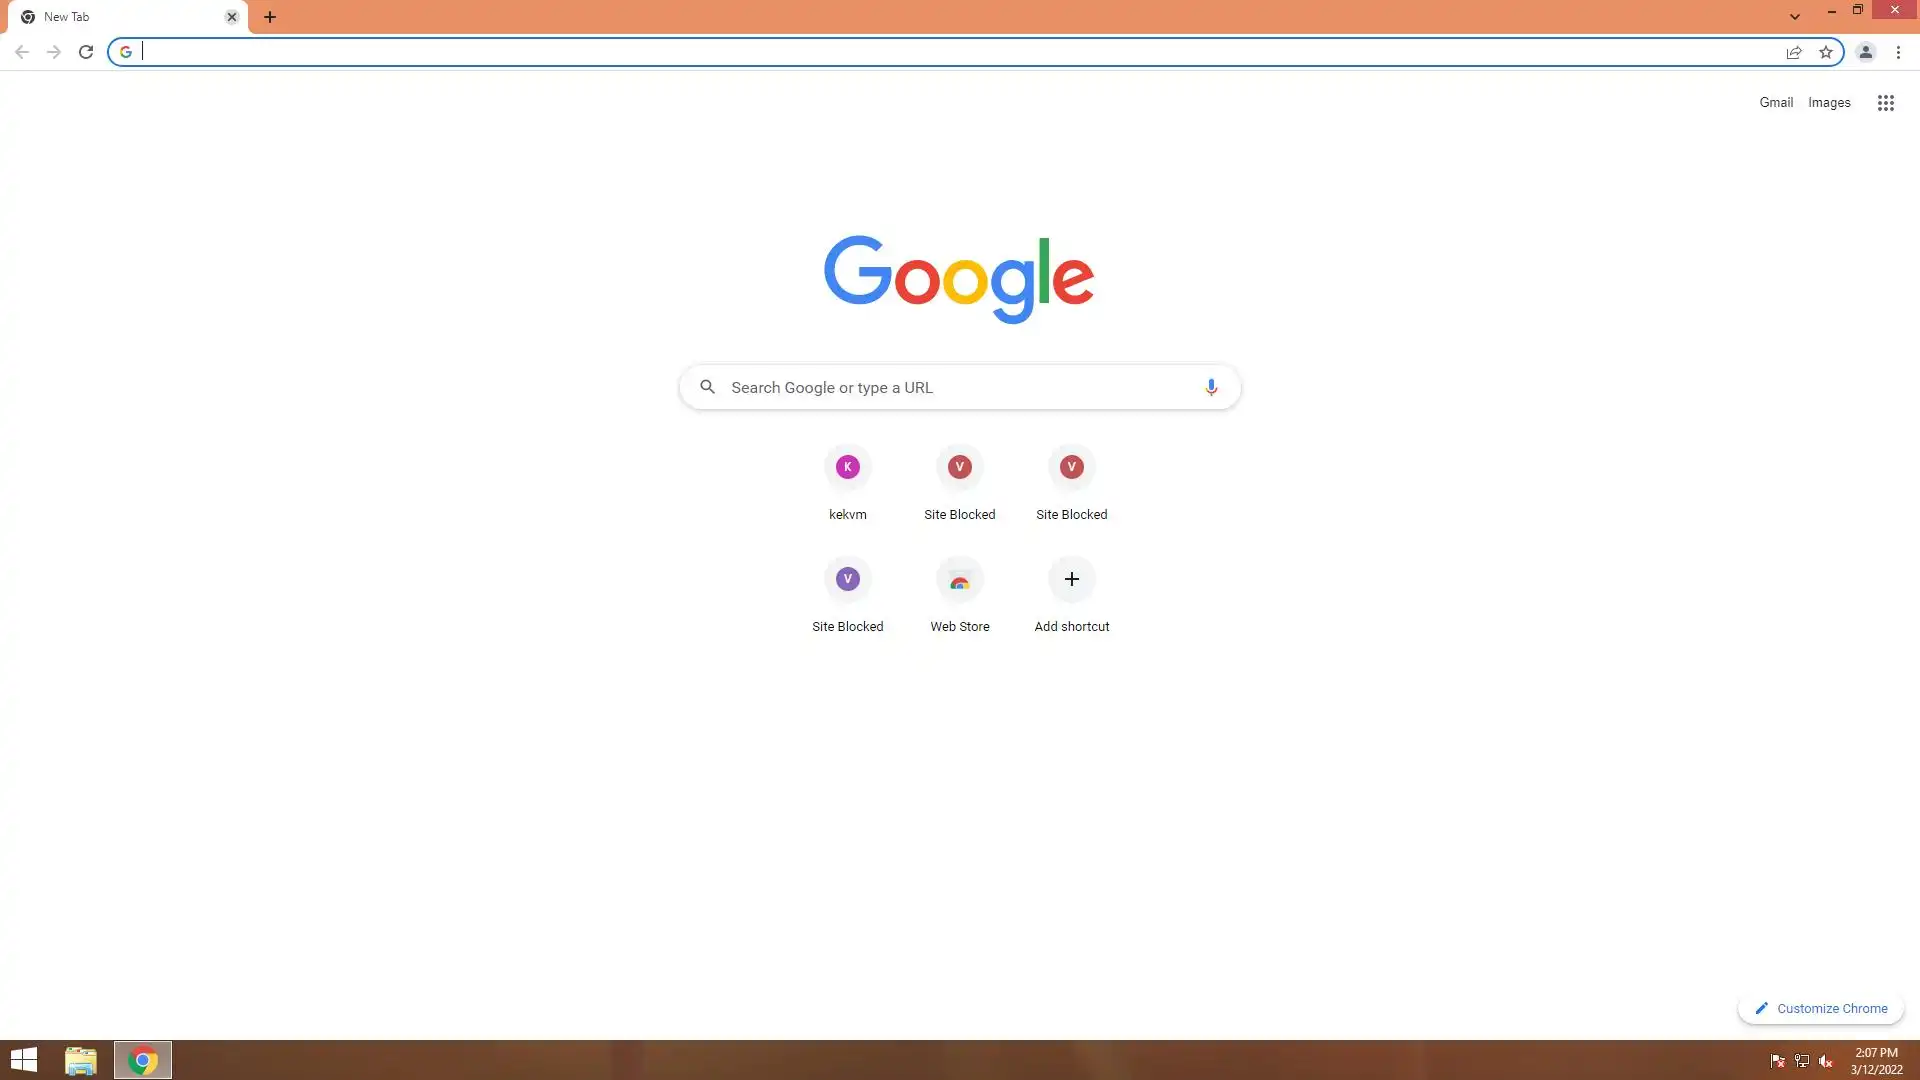Click Add shortcut tile
This screenshot has width=1920, height=1080.
click(x=1072, y=595)
